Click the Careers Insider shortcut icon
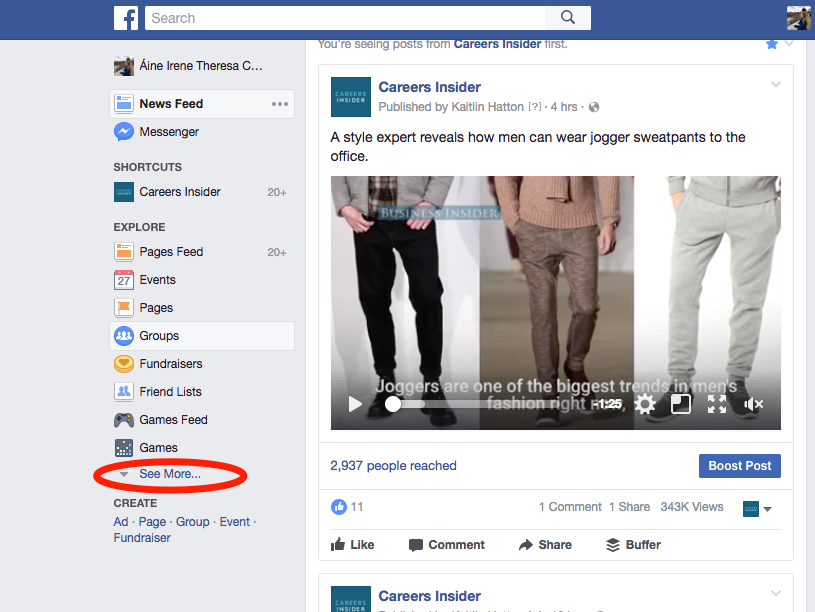The image size is (815, 612). click(124, 192)
